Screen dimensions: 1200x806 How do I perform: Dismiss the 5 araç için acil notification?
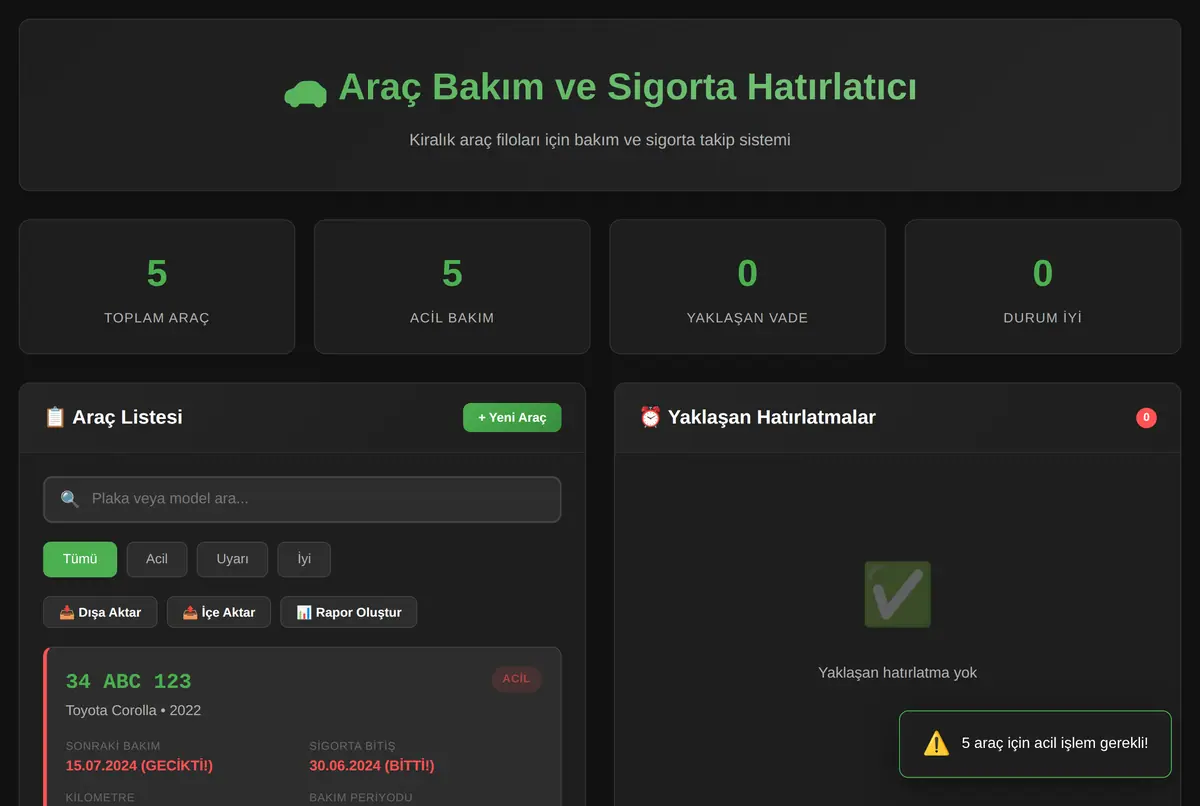click(1035, 743)
